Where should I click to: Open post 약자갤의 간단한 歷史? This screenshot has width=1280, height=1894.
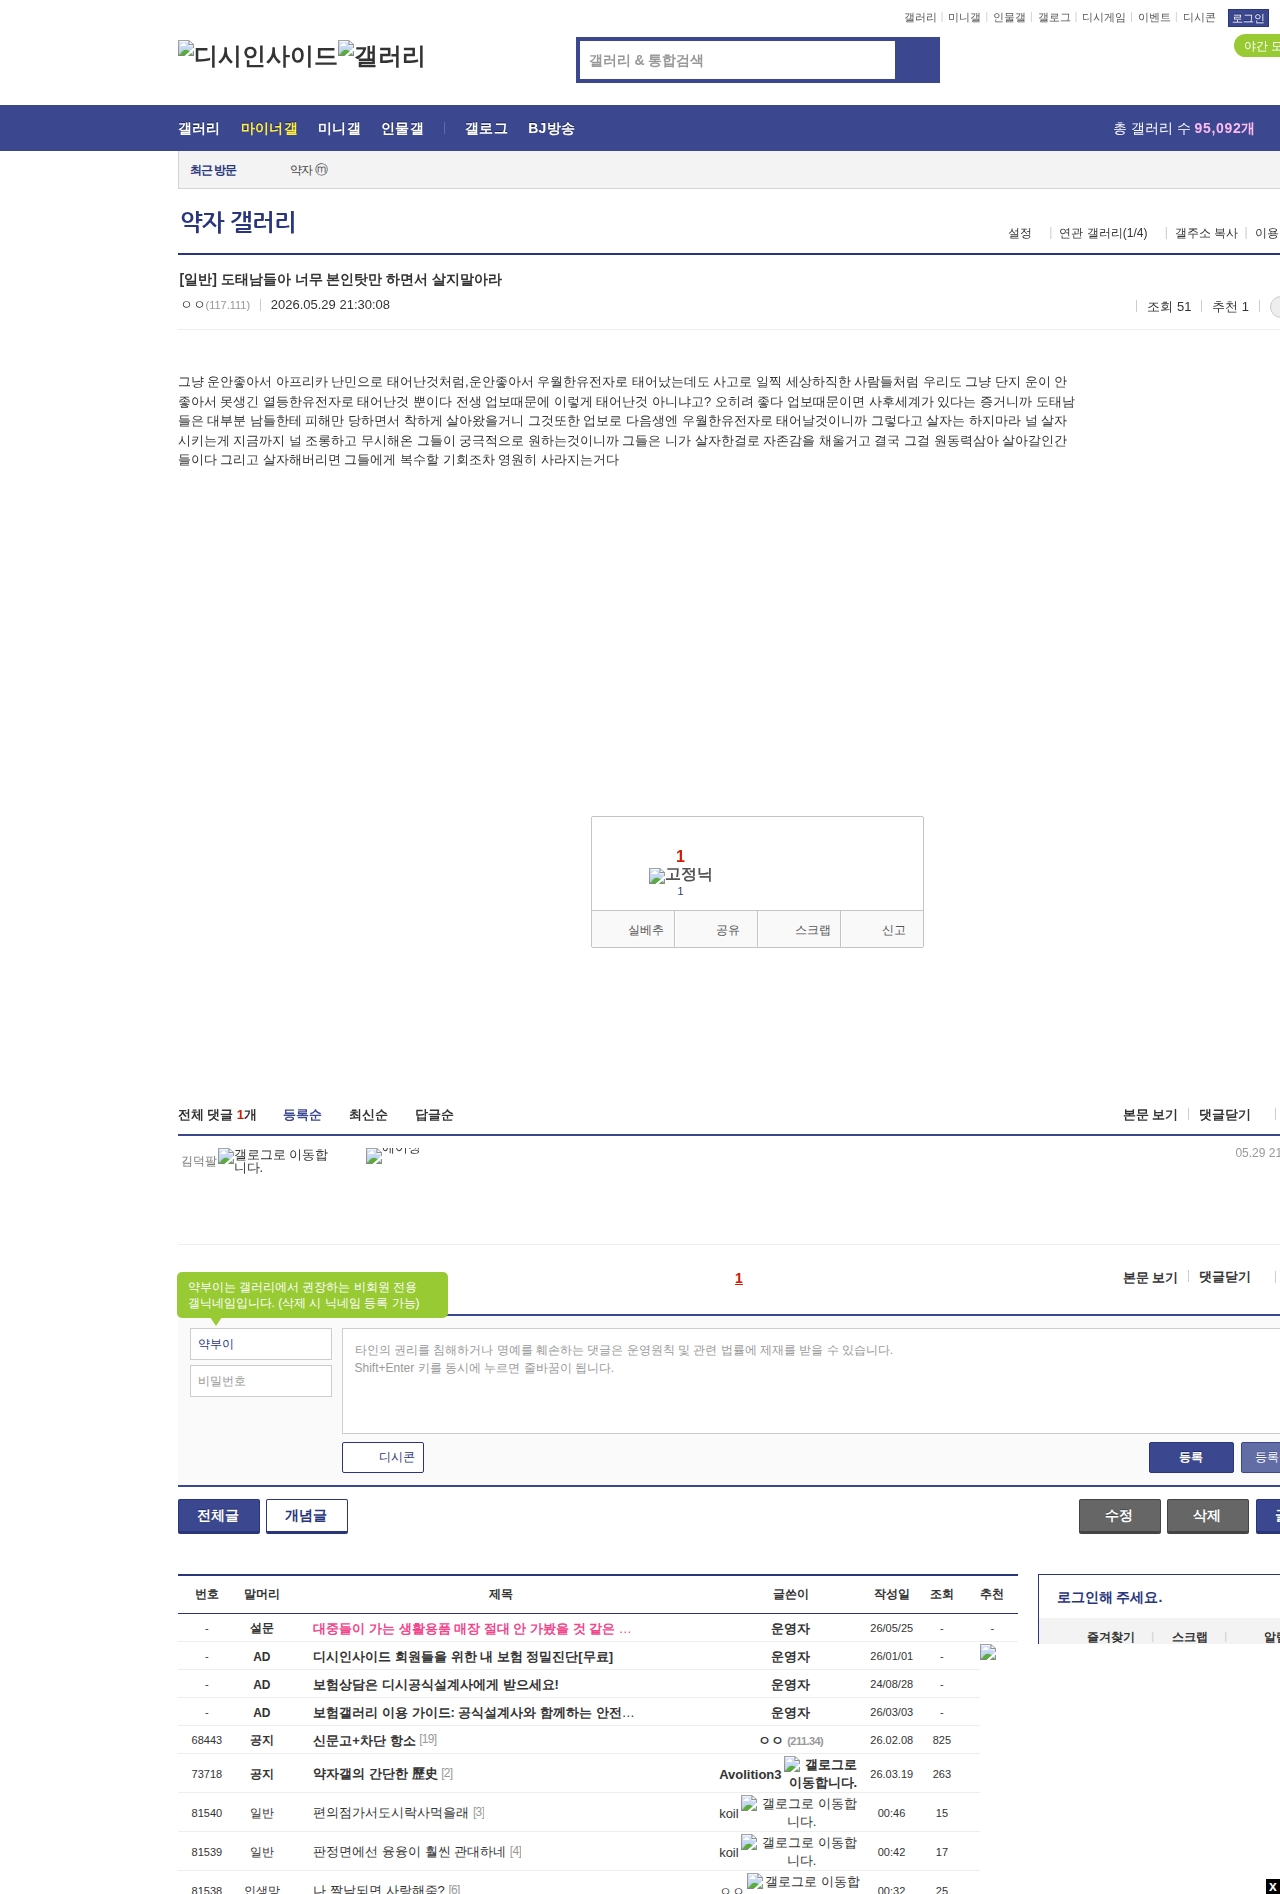(x=375, y=1773)
